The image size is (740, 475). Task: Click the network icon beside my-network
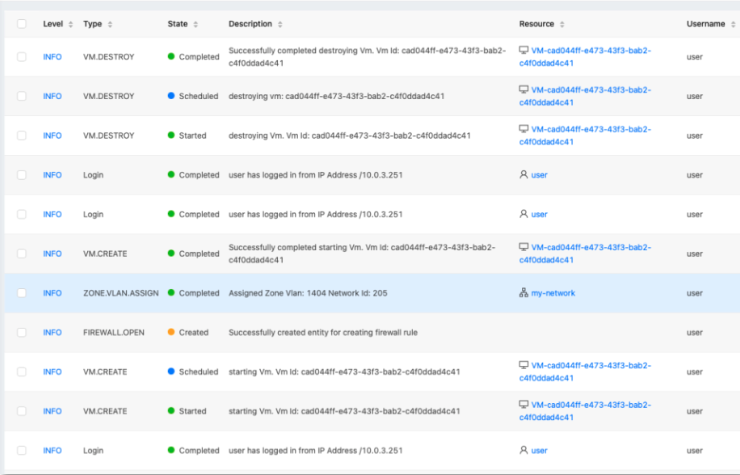(523, 293)
